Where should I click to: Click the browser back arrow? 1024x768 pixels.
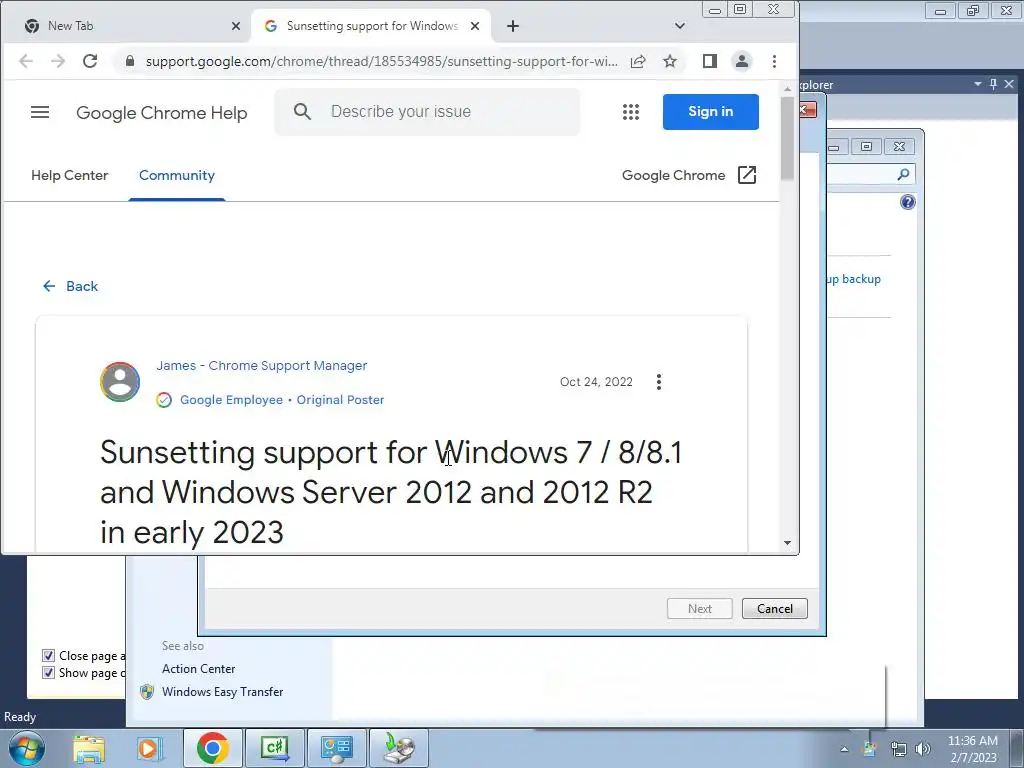click(x=25, y=61)
